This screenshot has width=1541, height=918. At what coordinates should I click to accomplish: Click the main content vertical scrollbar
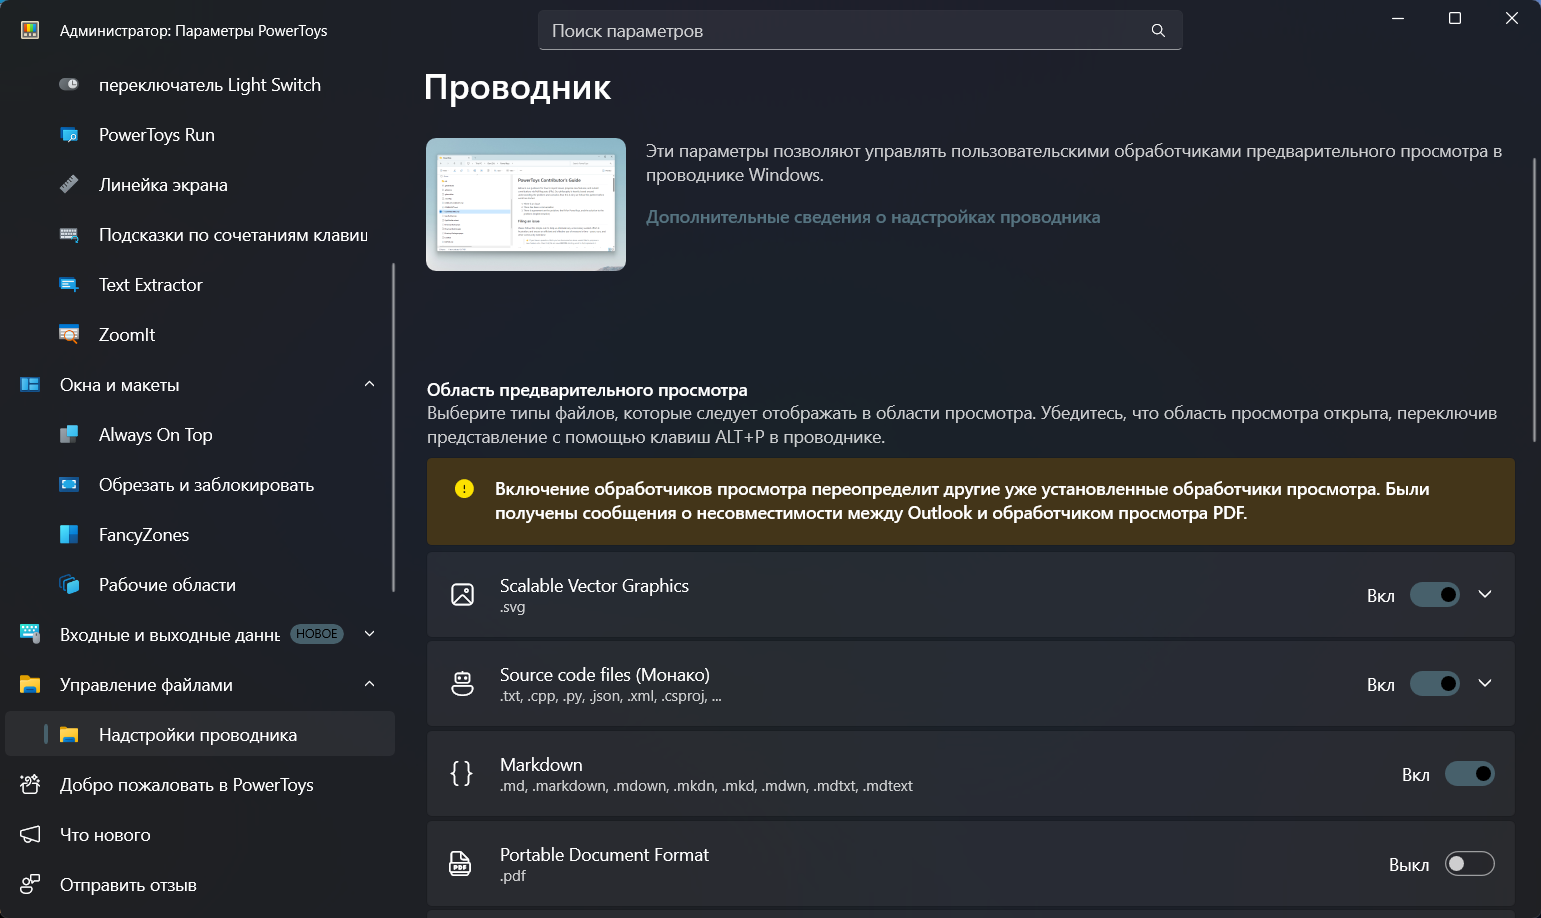click(1534, 300)
